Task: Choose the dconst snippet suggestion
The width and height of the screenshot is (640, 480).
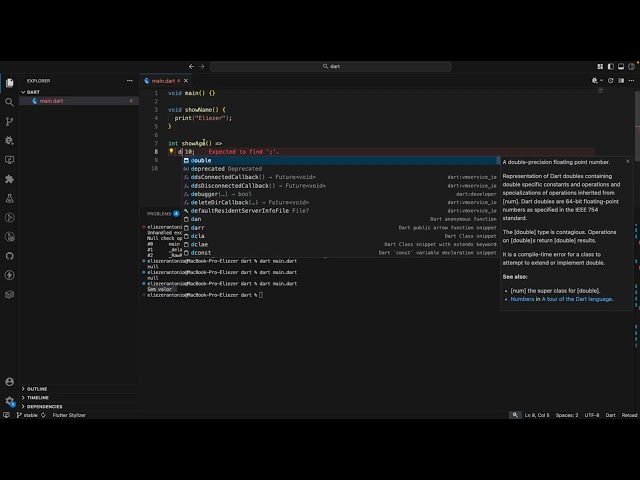Action: (340, 253)
